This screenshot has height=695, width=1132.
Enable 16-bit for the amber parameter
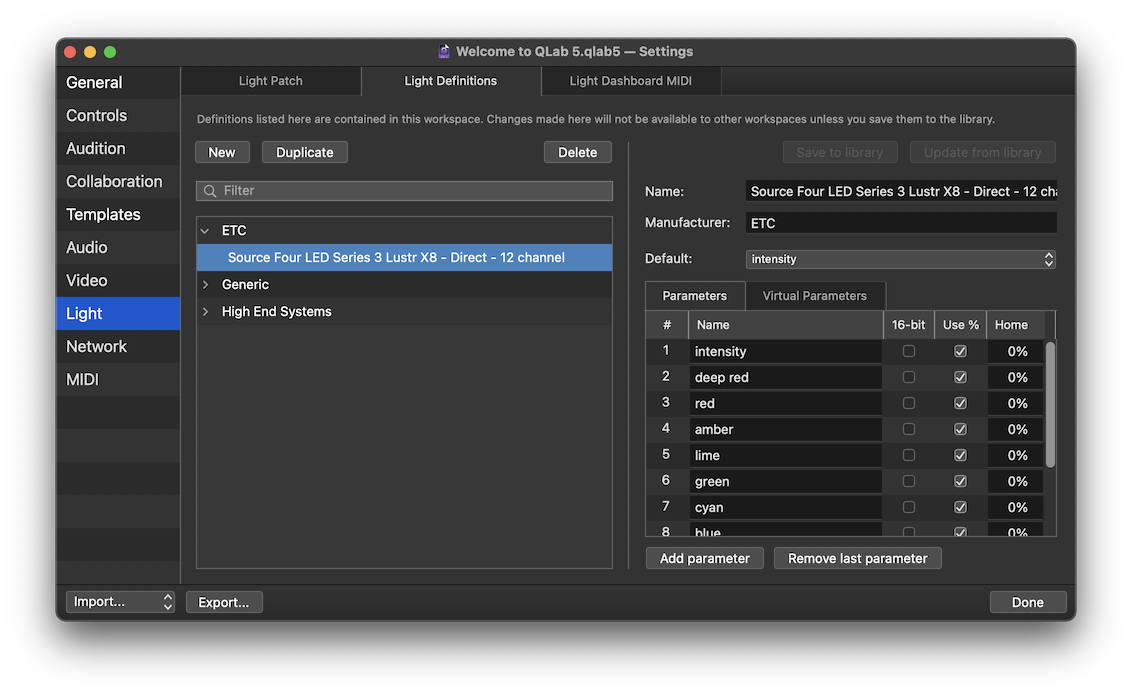coord(908,429)
